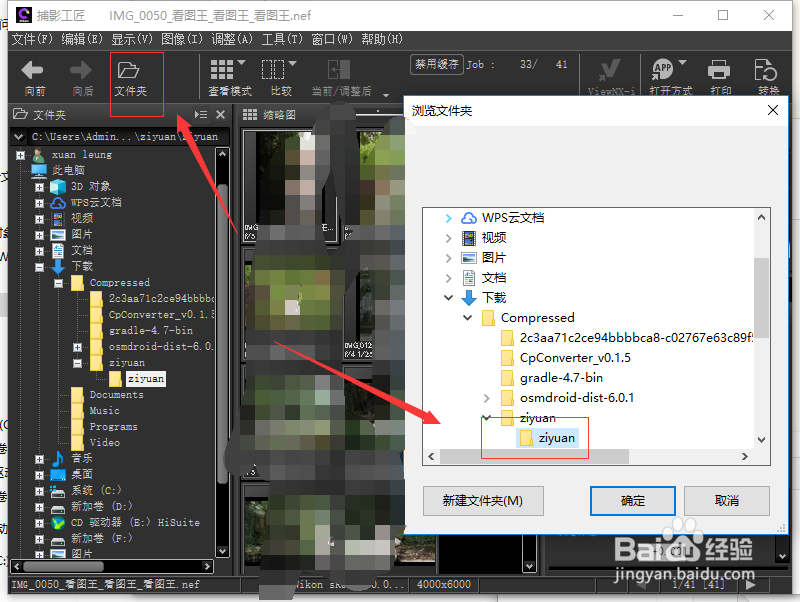
Task: Click the 缩略图 thumbnail grid icon
Action: coord(249,114)
